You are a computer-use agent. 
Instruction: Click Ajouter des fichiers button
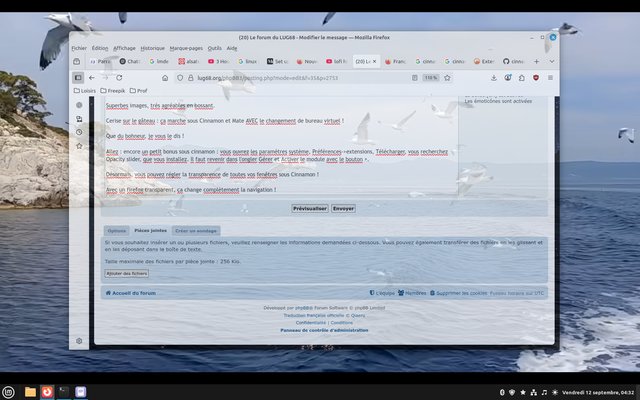(127, 273)
